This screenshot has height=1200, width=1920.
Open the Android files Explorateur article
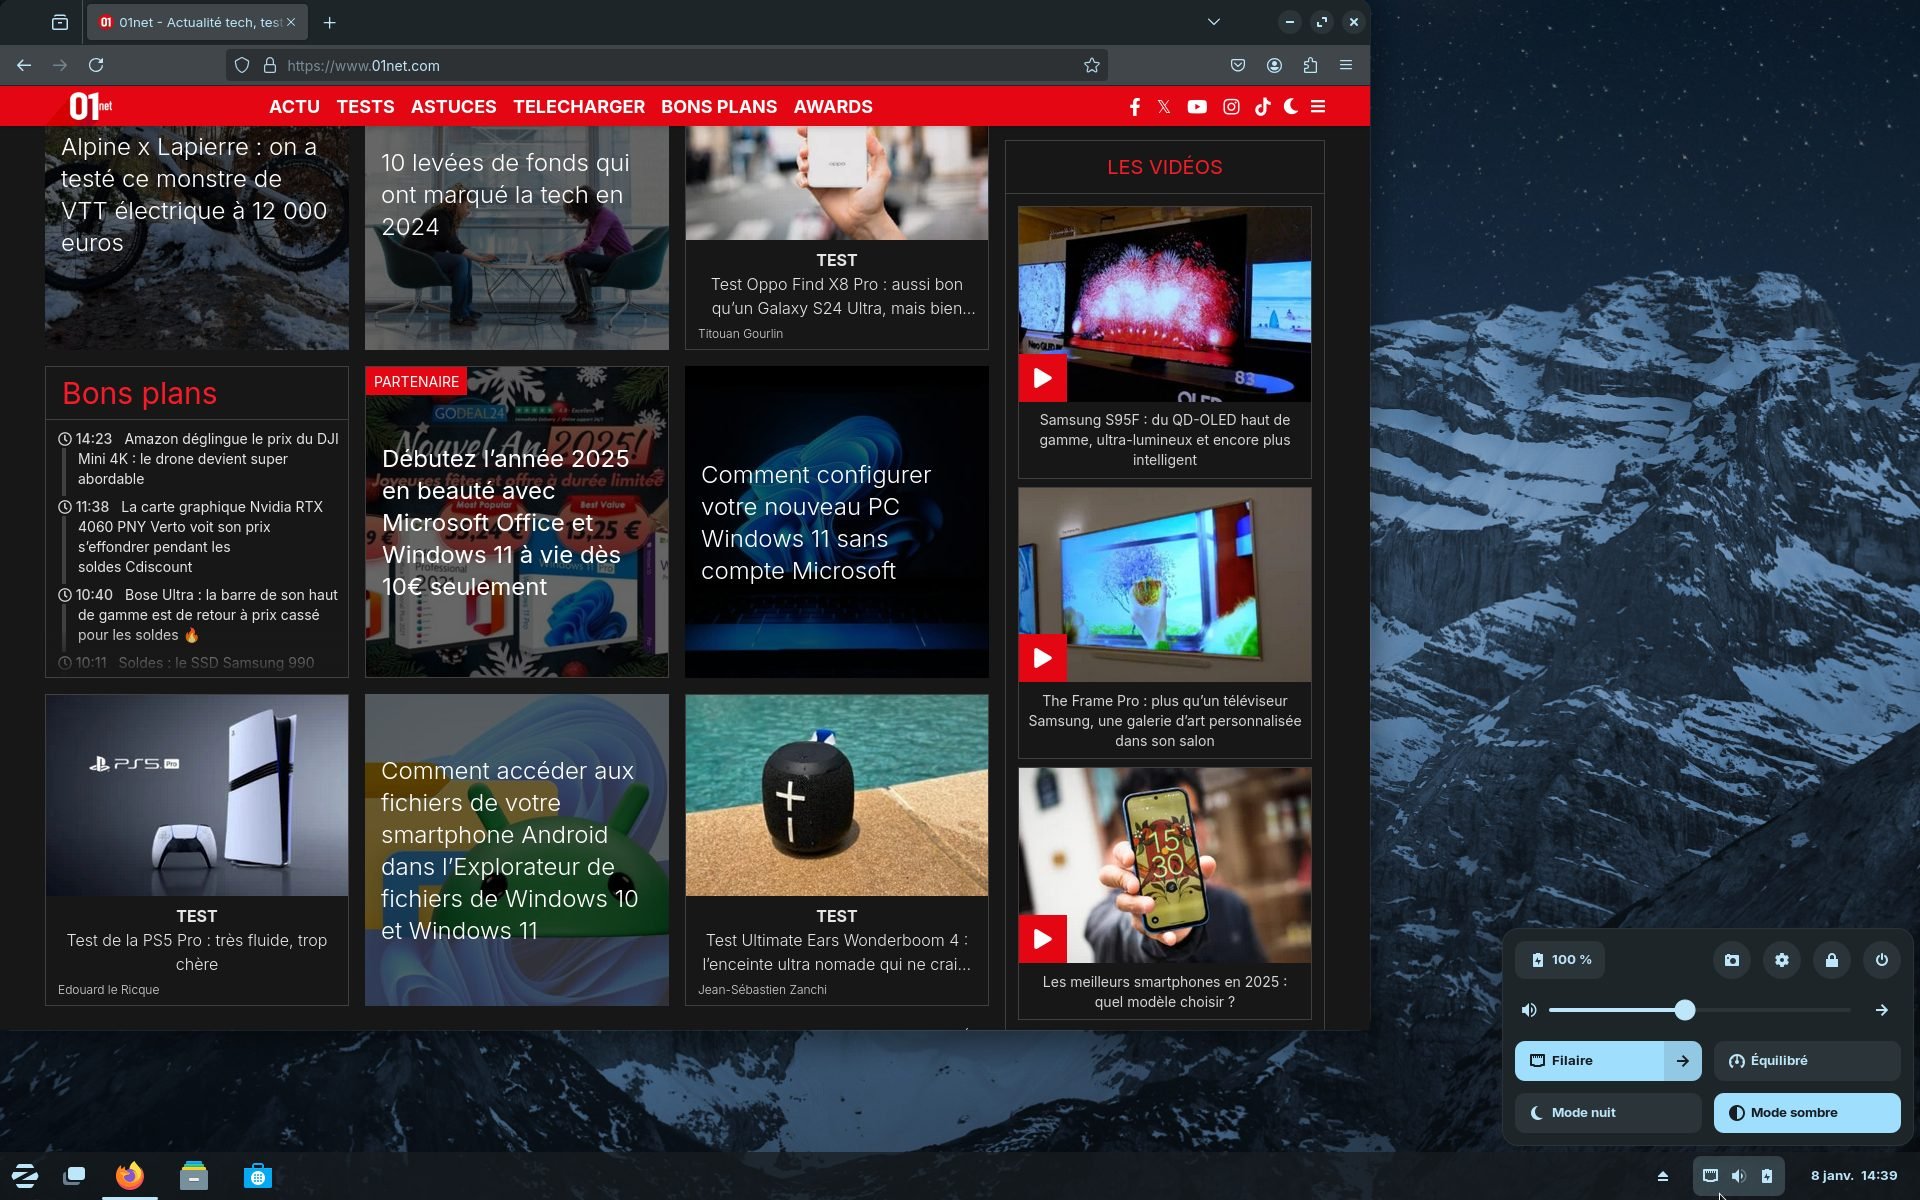tap(509, 851)
